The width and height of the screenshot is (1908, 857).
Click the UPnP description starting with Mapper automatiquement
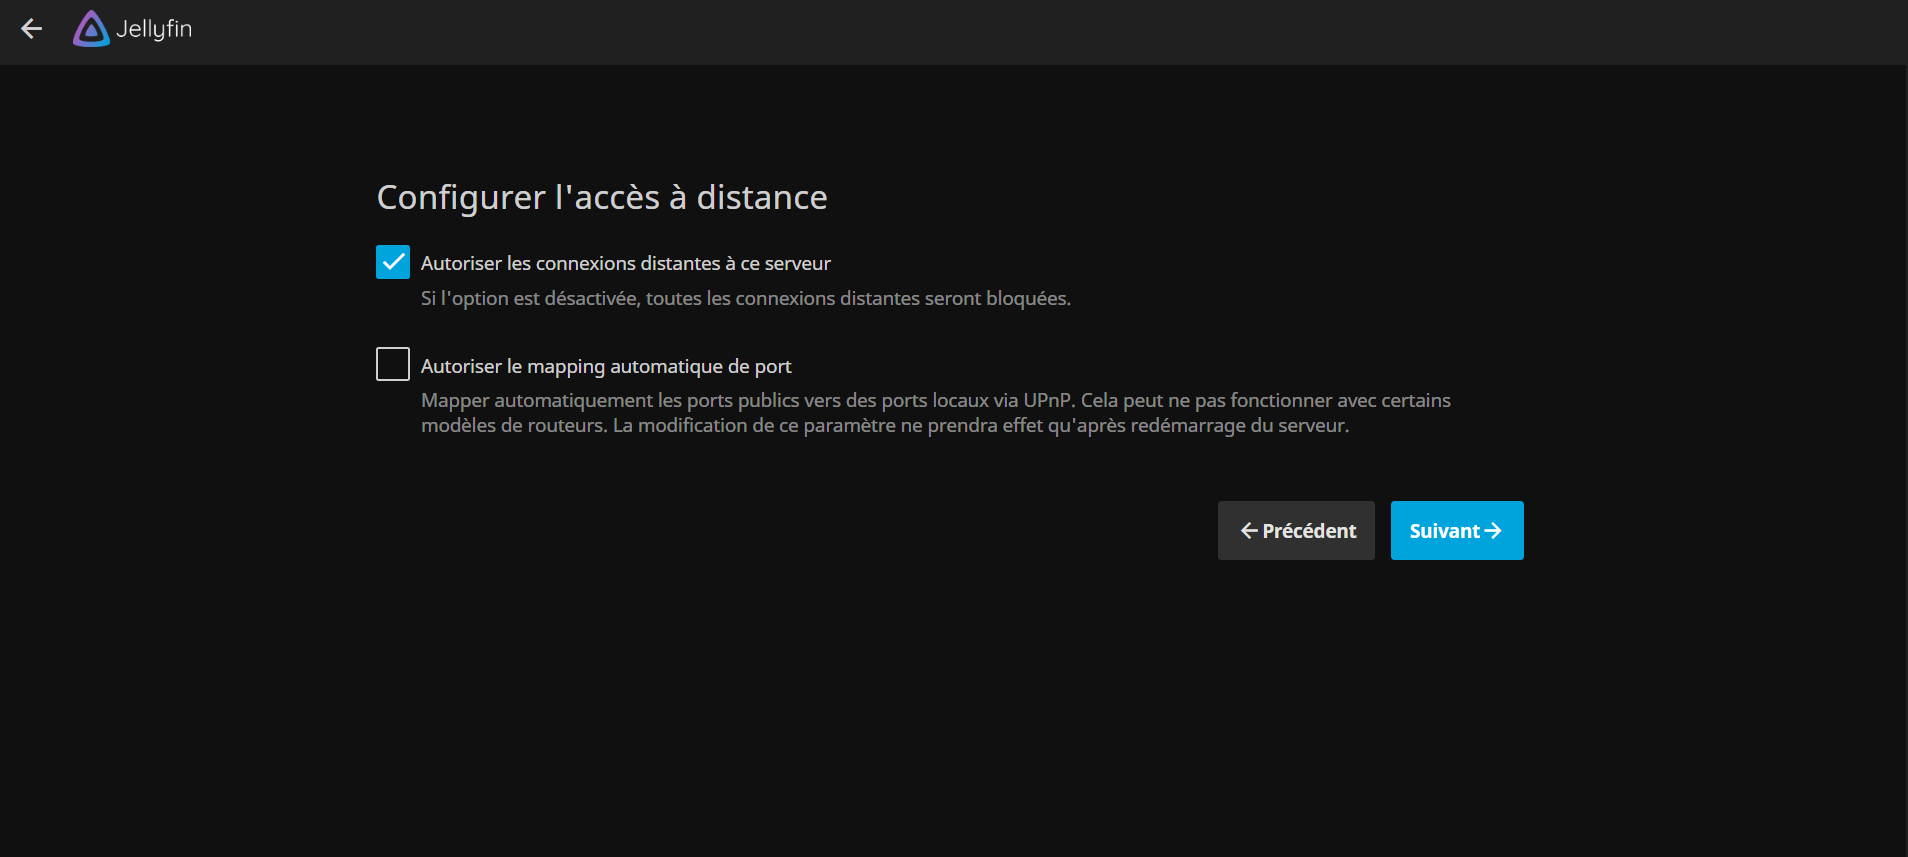(x=936, y=413)
